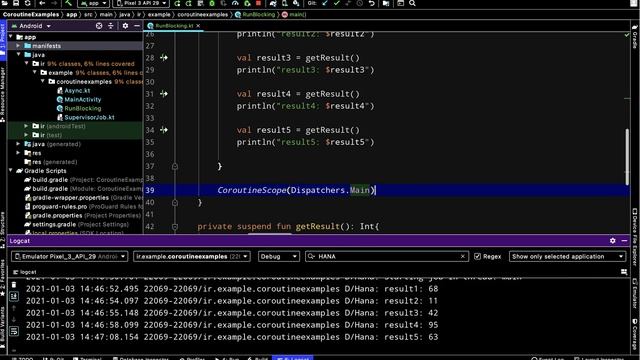The width and height of the screenshot is (640, 360).
Task: Open the Gradle side tab
Action: (635, 37)
